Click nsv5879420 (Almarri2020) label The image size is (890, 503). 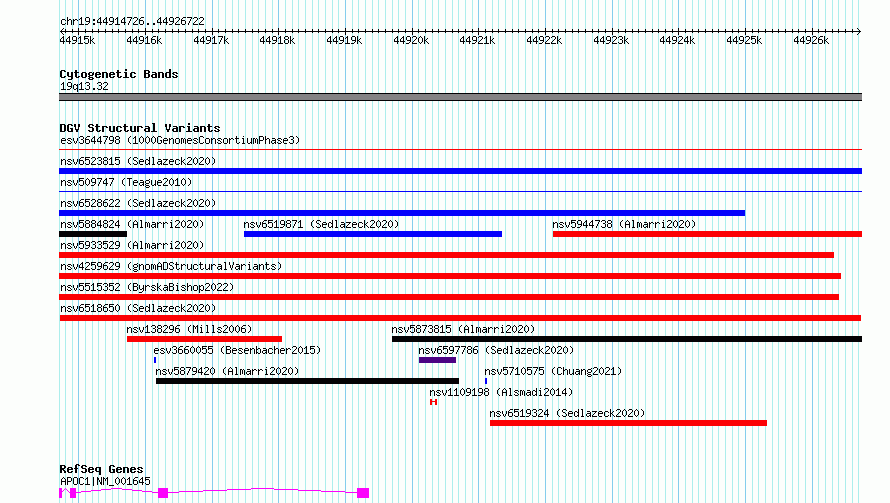point(227,371)
